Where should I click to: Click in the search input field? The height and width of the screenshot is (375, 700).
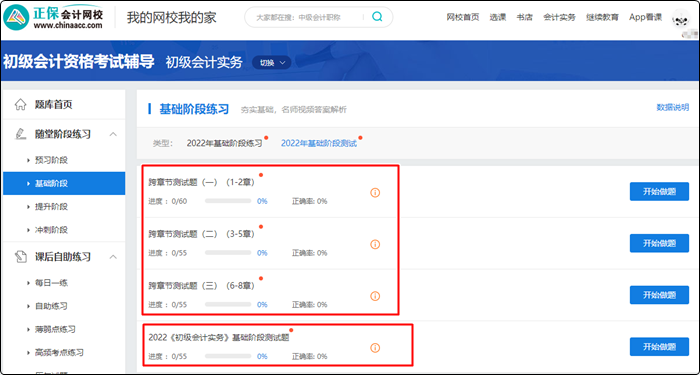point(308,17)
